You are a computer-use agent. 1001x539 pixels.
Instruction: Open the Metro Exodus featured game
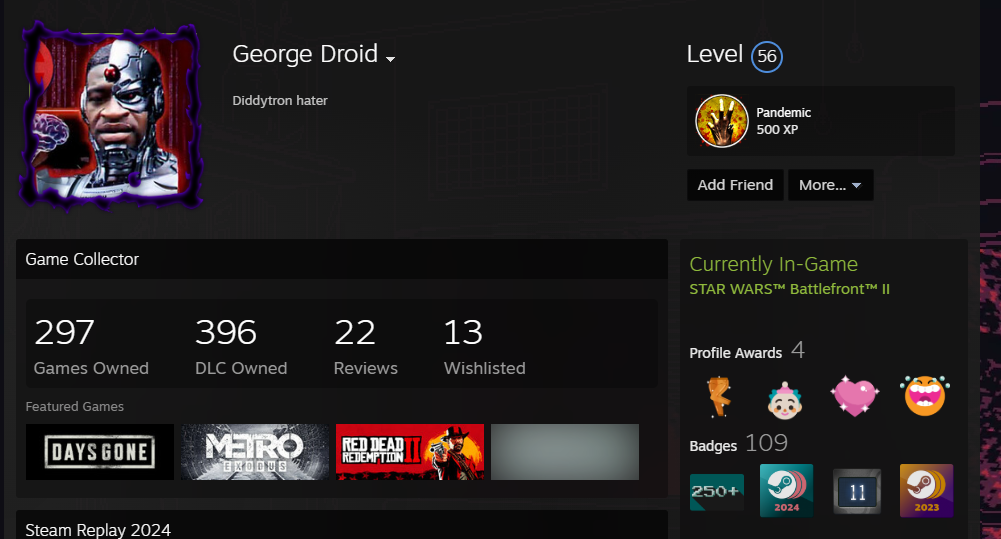click(x=255, y=452)
